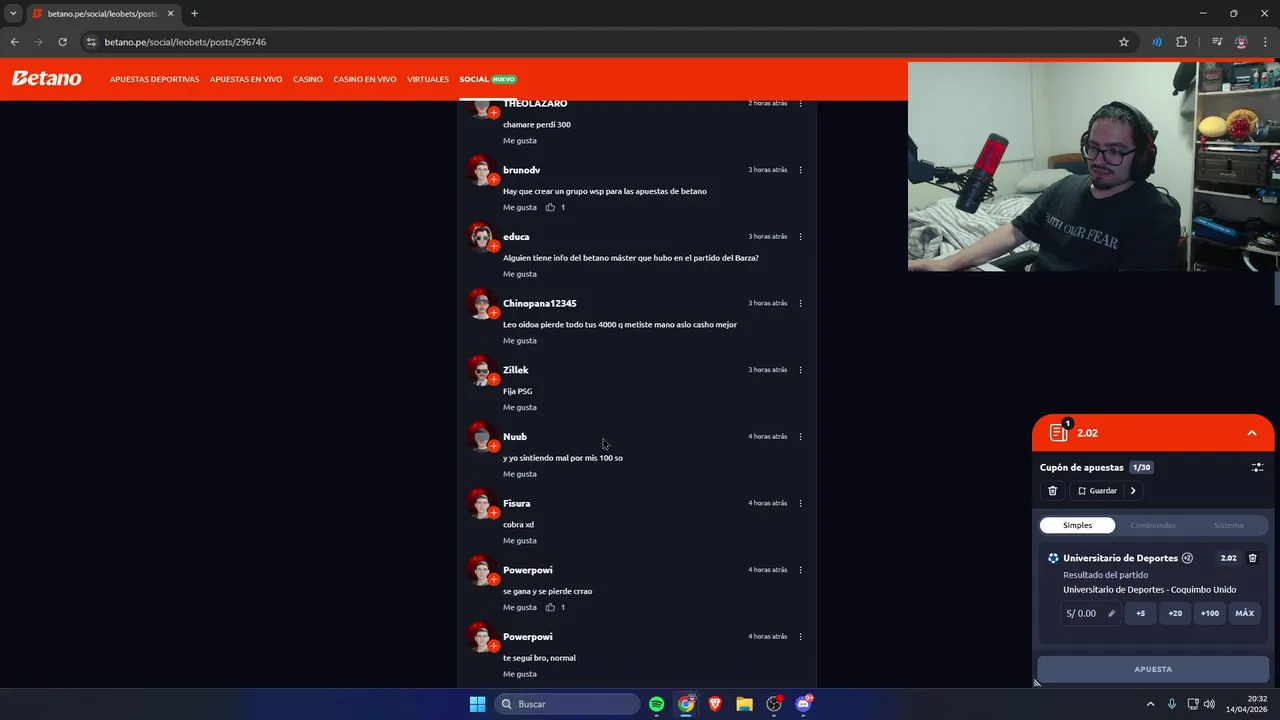
Task: Click the 2.02 odds value on Universitario bet
Action: pyautogui.click(x=1229, y=558)
